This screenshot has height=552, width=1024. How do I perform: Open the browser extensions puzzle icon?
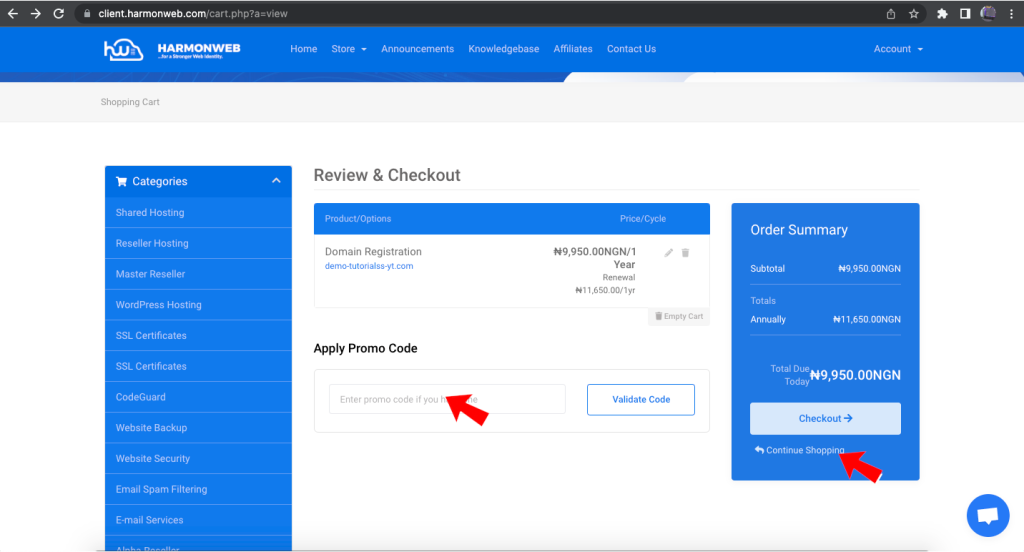(x=942, y=14)
